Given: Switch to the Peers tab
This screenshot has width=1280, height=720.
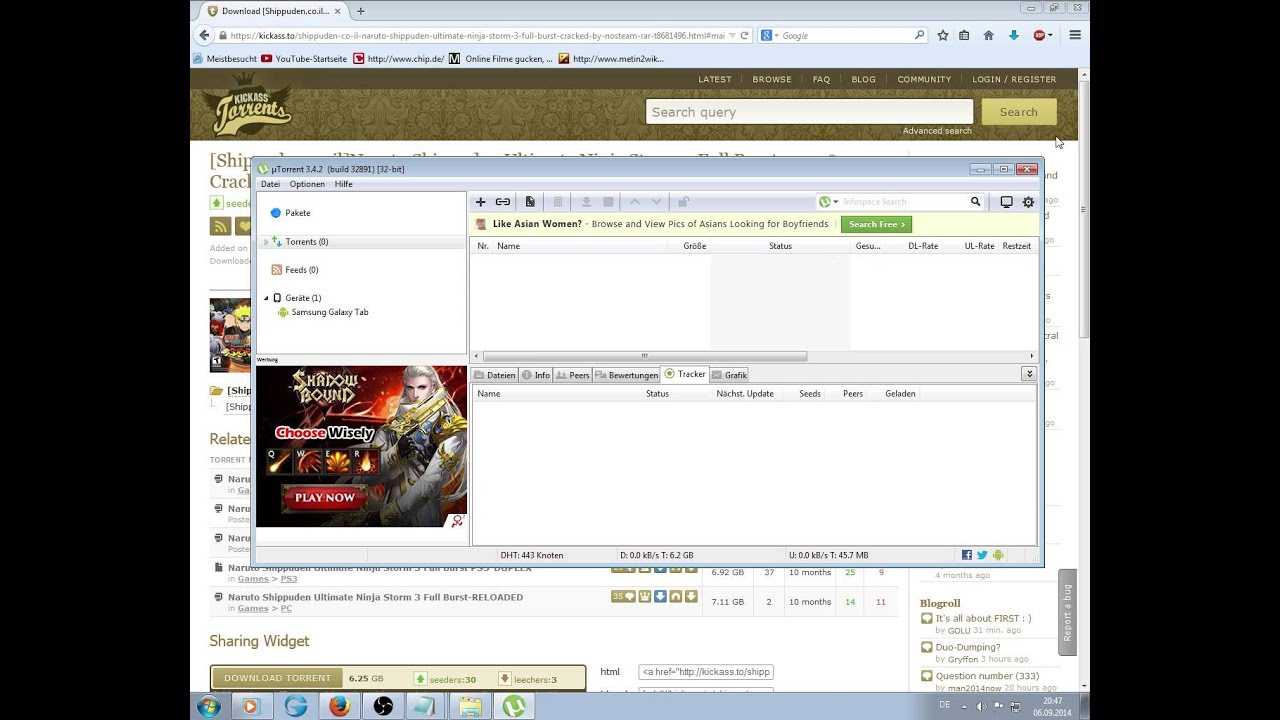Looking at the screenshot, I should click(x=573, y=375).
